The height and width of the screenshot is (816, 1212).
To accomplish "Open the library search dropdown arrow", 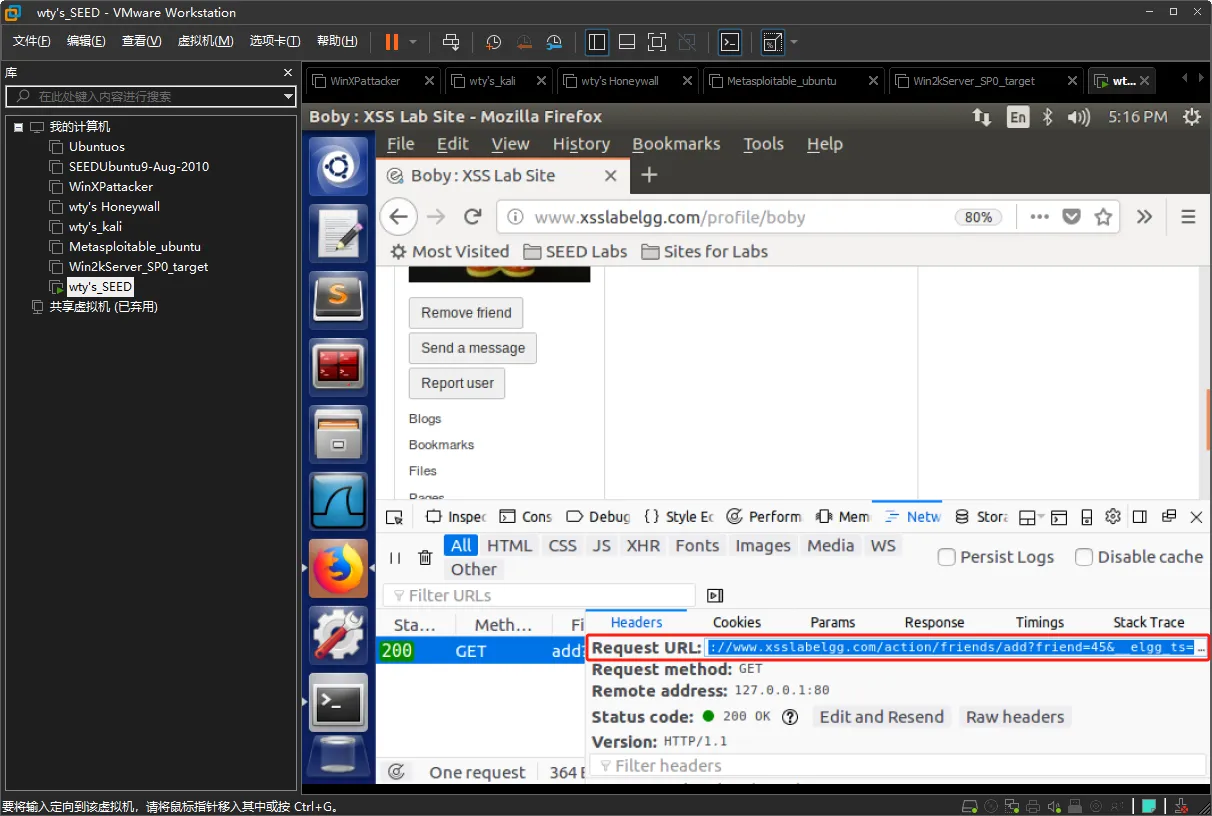I will click(x=289, y=96).
